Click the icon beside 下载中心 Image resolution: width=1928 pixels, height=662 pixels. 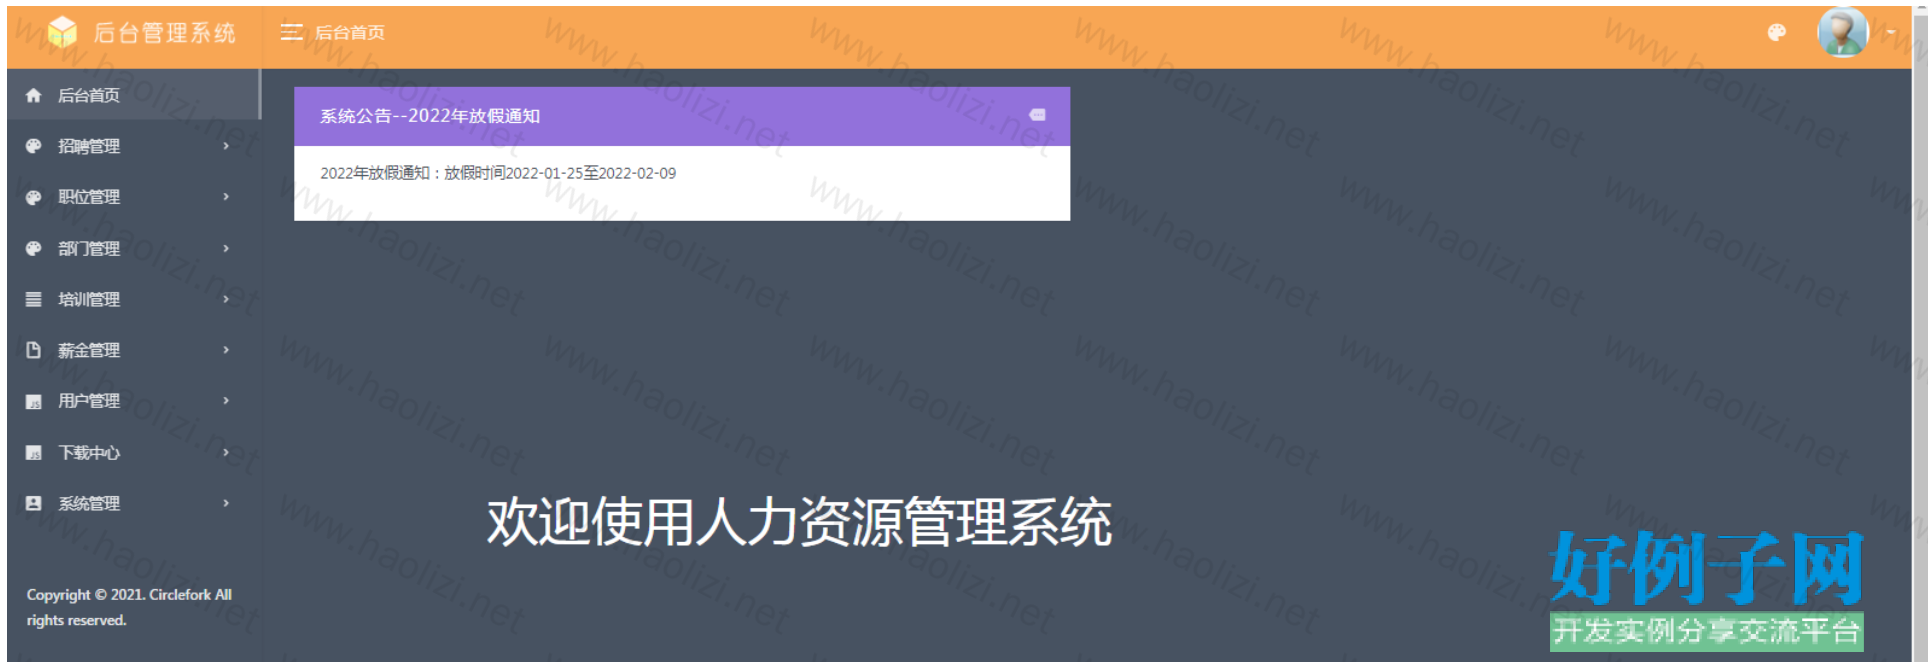(x=34, y=453)
